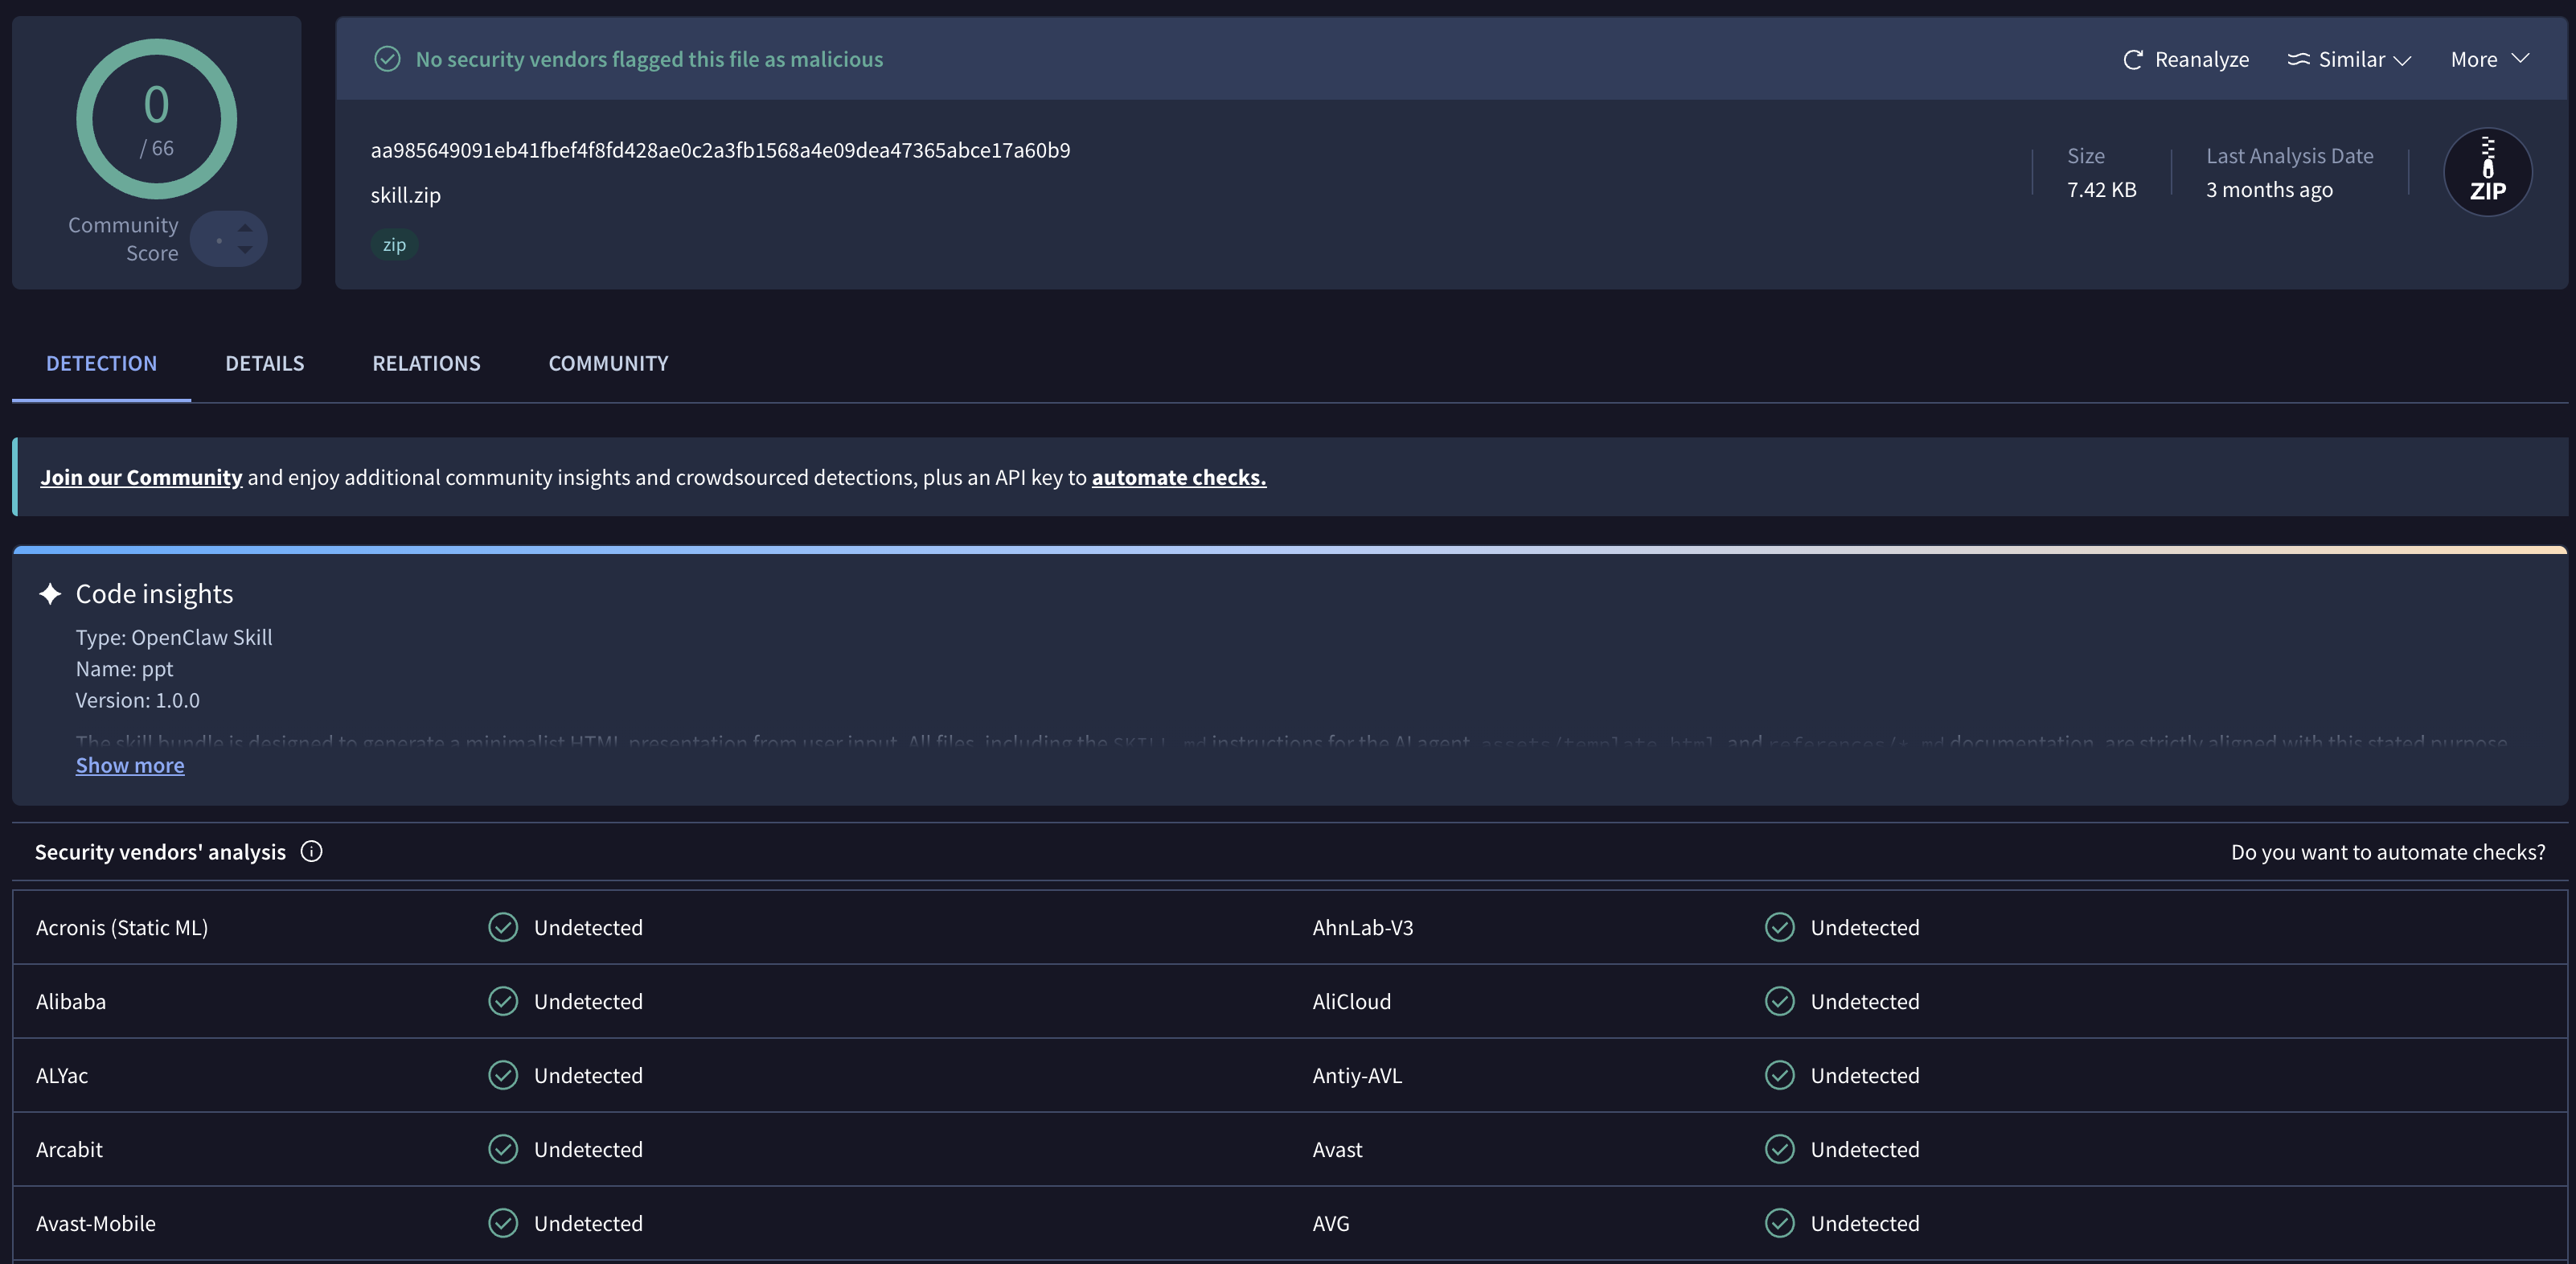Upvote the community score arrow
The width and height of the screenshot is (2576, 1264).
pos(245,228)
